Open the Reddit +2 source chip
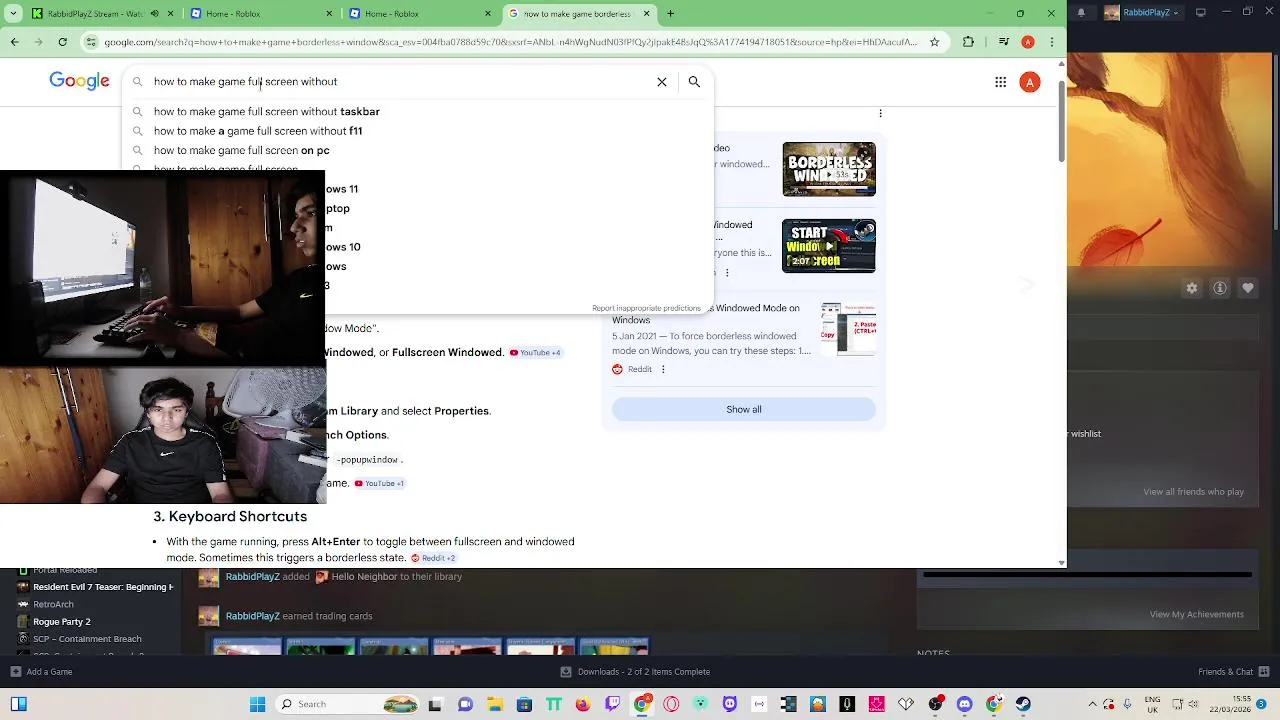Image resolution: width=1280 pixels, height=720 pixels. tap(433, 558)
